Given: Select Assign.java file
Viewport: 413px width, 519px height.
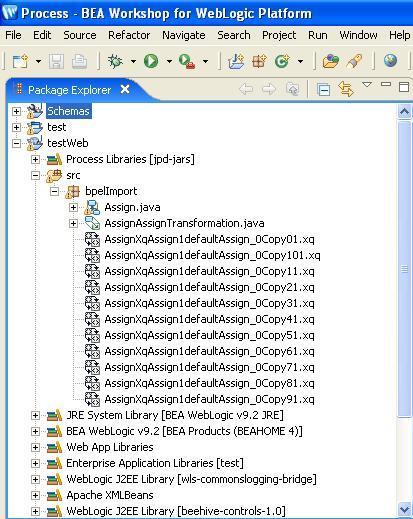Looking at the screenshot, I should click(132, 207).
